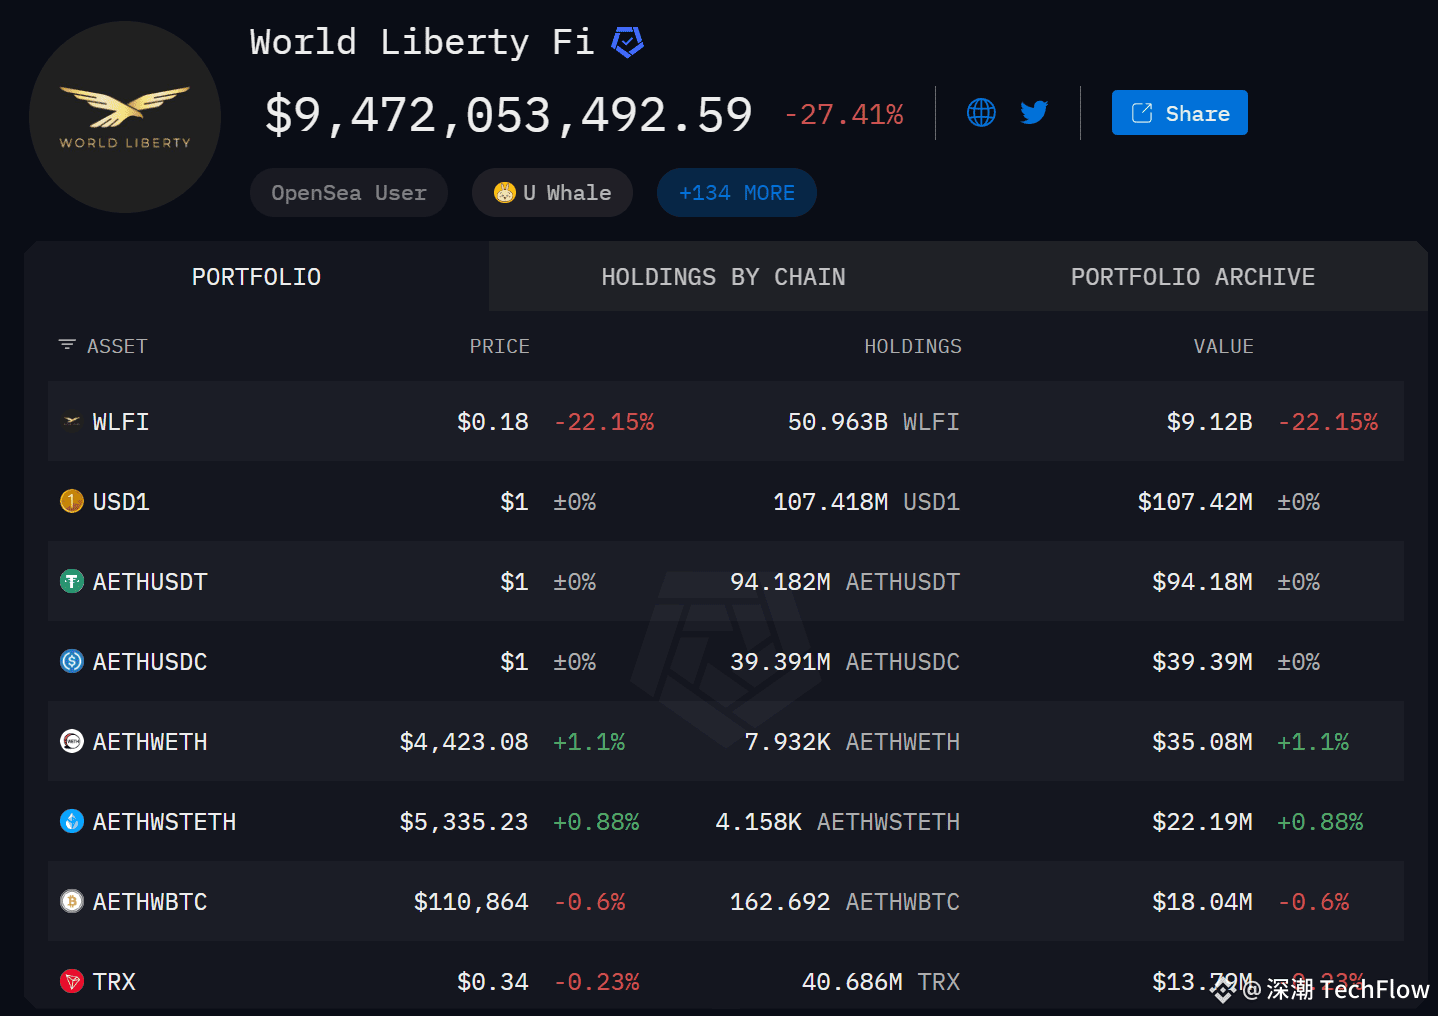This screenshot has height=1016, width=1438.
Task: Click the 50.963B WLFI holdings cell
Action: (x=874, y=422)
